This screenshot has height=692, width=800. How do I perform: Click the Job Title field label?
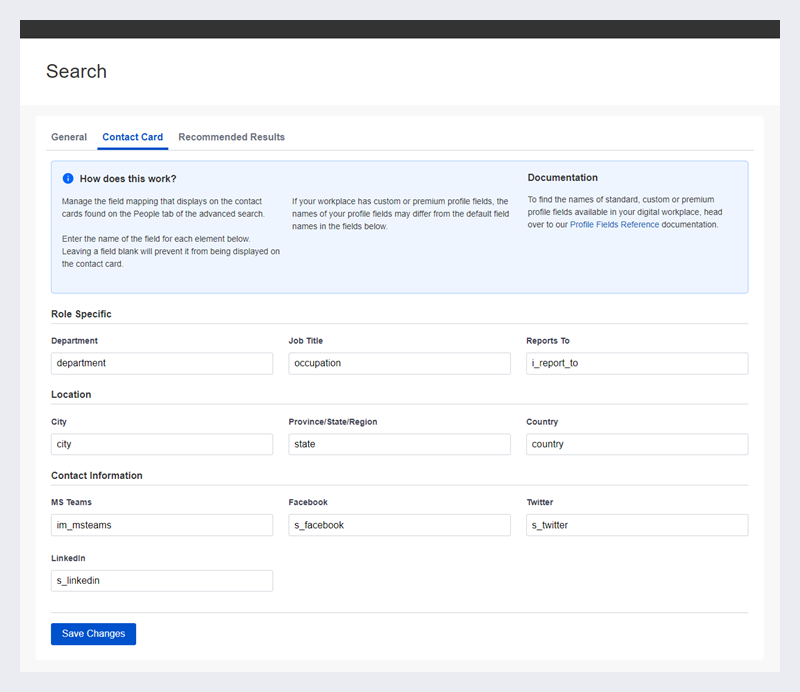tap(306, 341)
